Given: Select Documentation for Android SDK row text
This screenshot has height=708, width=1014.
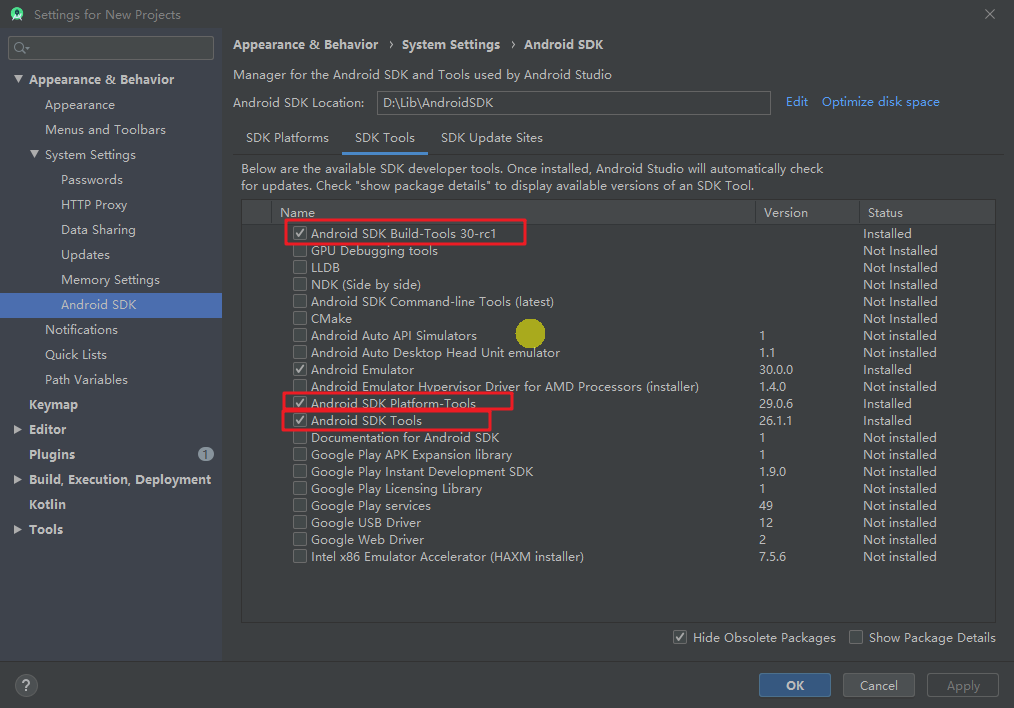Looking at the screenshot, I should click(405, 438).
